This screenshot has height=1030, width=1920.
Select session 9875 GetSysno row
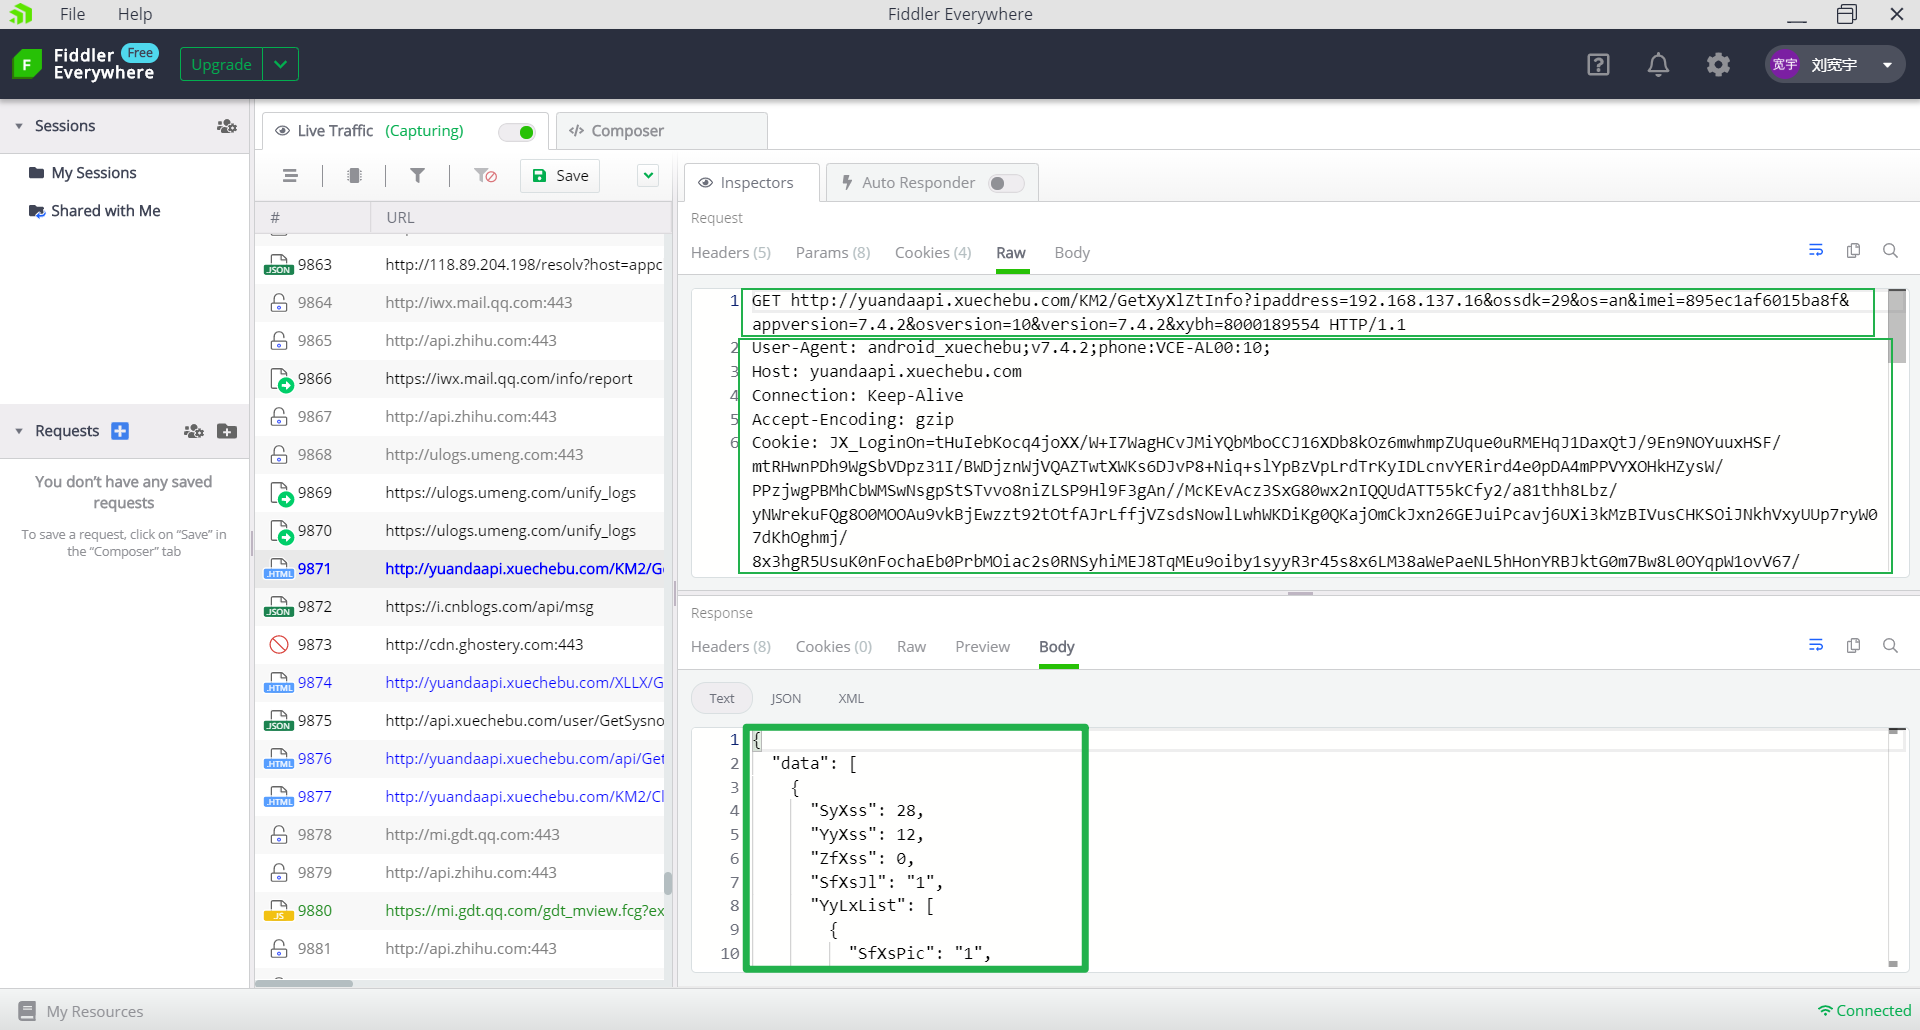(x=460, y=721)
